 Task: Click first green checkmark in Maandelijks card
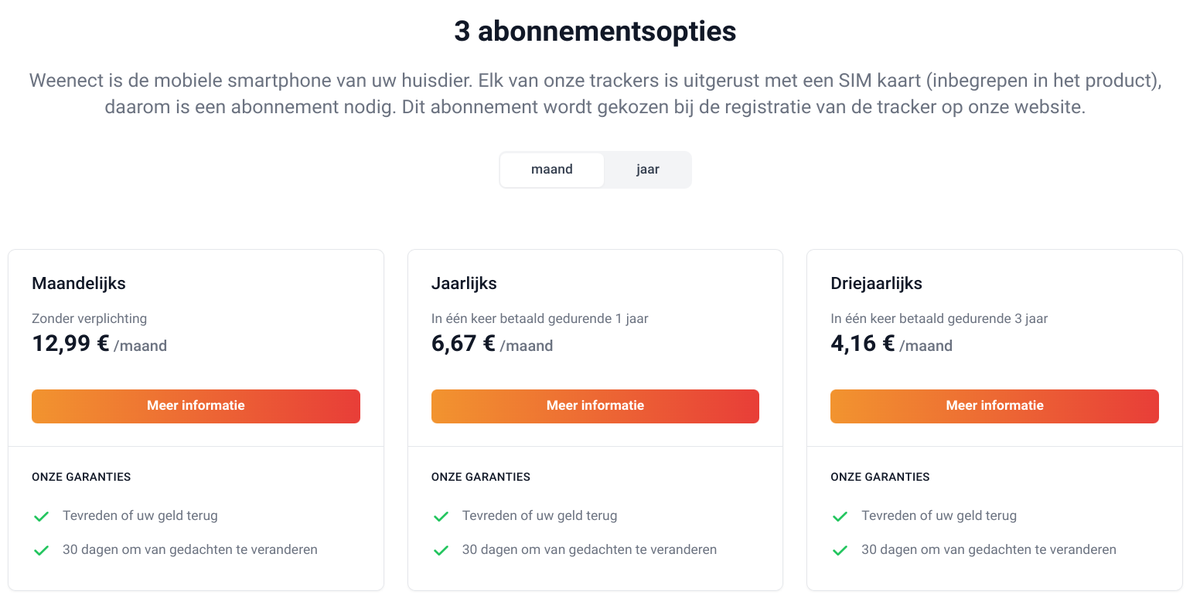point(42,517)
